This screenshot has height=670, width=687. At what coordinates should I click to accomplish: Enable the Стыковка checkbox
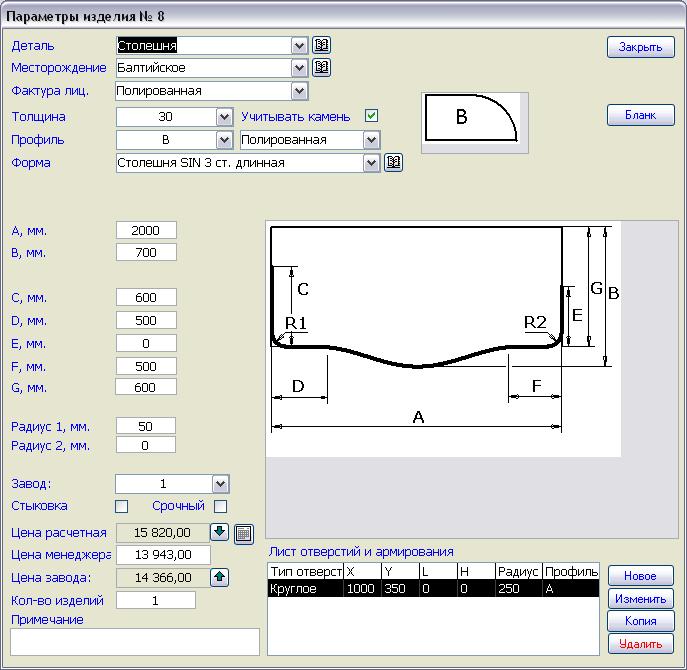(x=121, y=506)
